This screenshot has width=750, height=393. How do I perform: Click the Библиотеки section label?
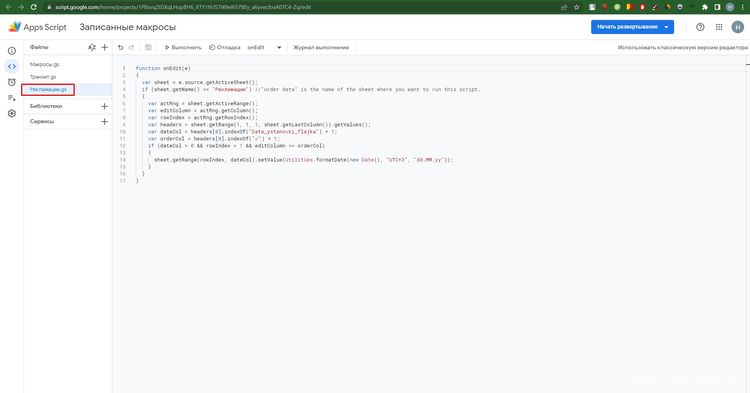tap(46, 106)
